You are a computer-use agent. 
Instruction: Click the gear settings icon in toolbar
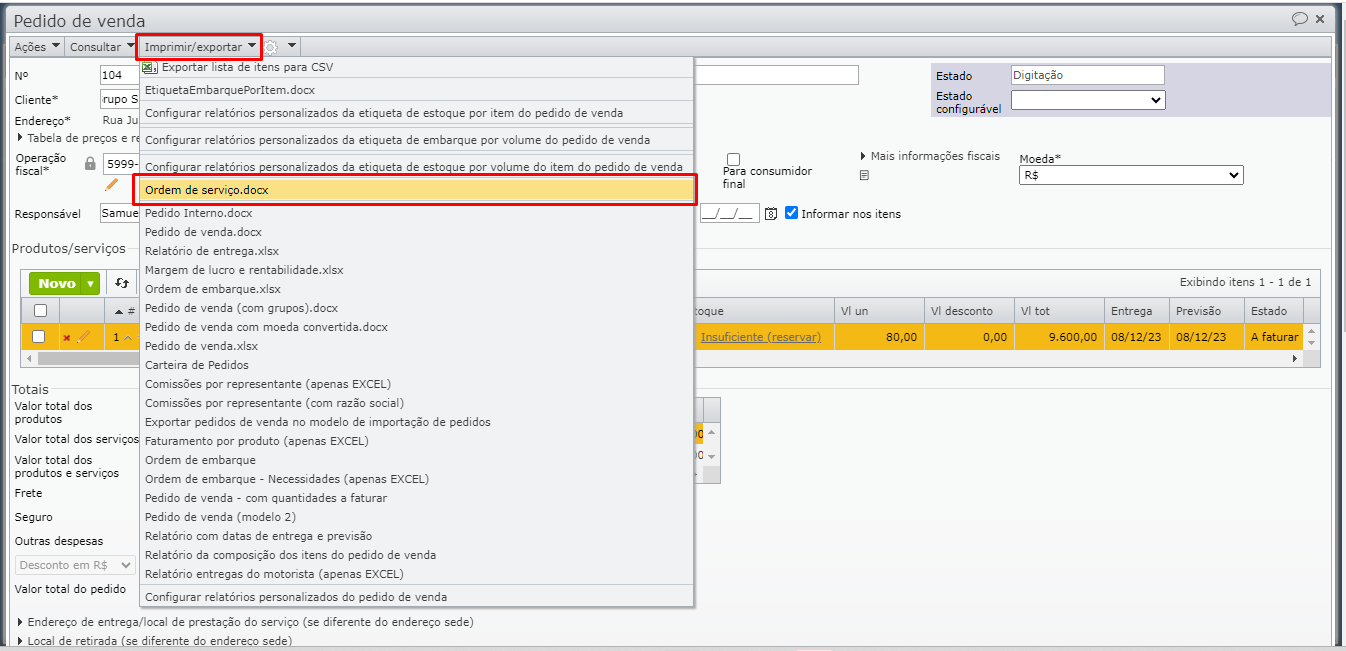click(271, 46)
